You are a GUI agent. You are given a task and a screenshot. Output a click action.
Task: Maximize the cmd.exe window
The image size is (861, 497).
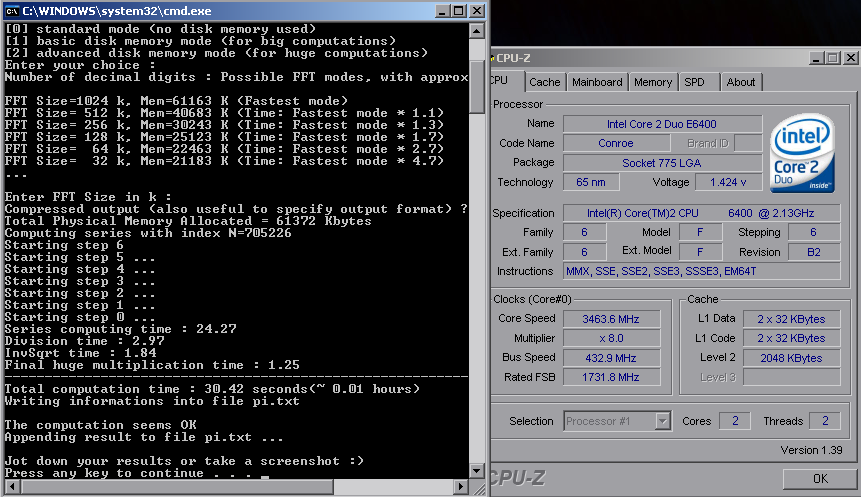[x=459, y=11]
